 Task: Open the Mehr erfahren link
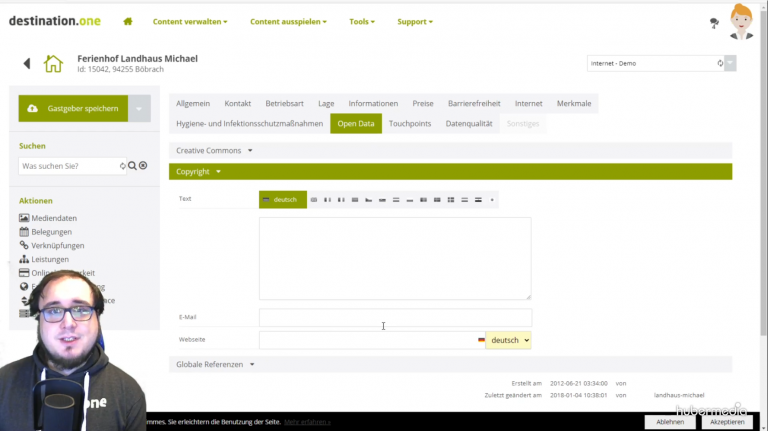pyautogui.click(x=307, y=422)
